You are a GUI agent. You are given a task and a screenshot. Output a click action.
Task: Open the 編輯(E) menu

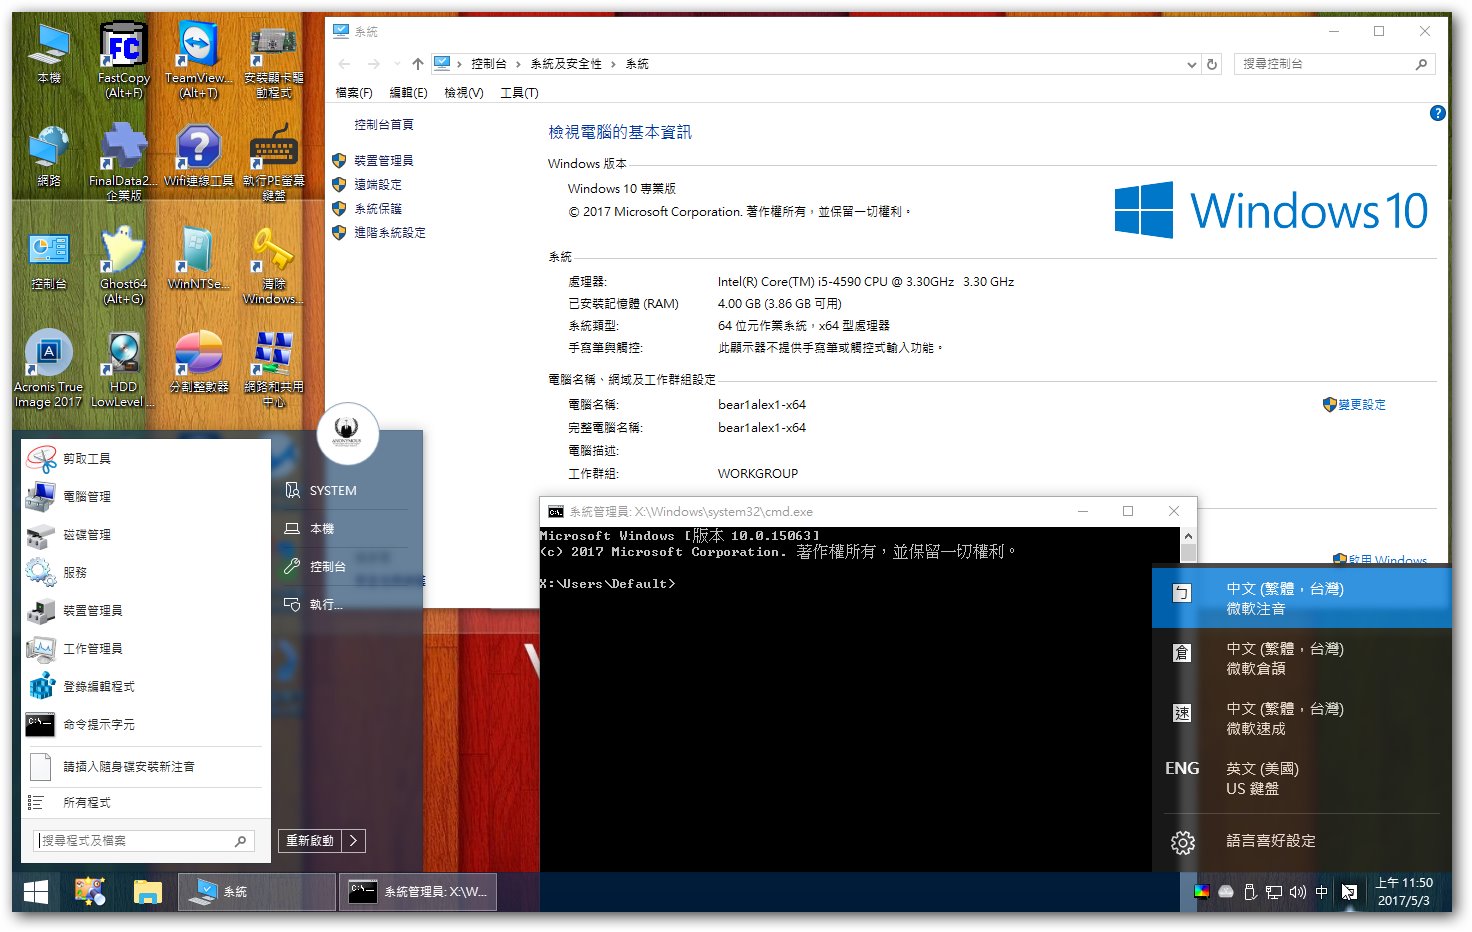tap(408, 93)
